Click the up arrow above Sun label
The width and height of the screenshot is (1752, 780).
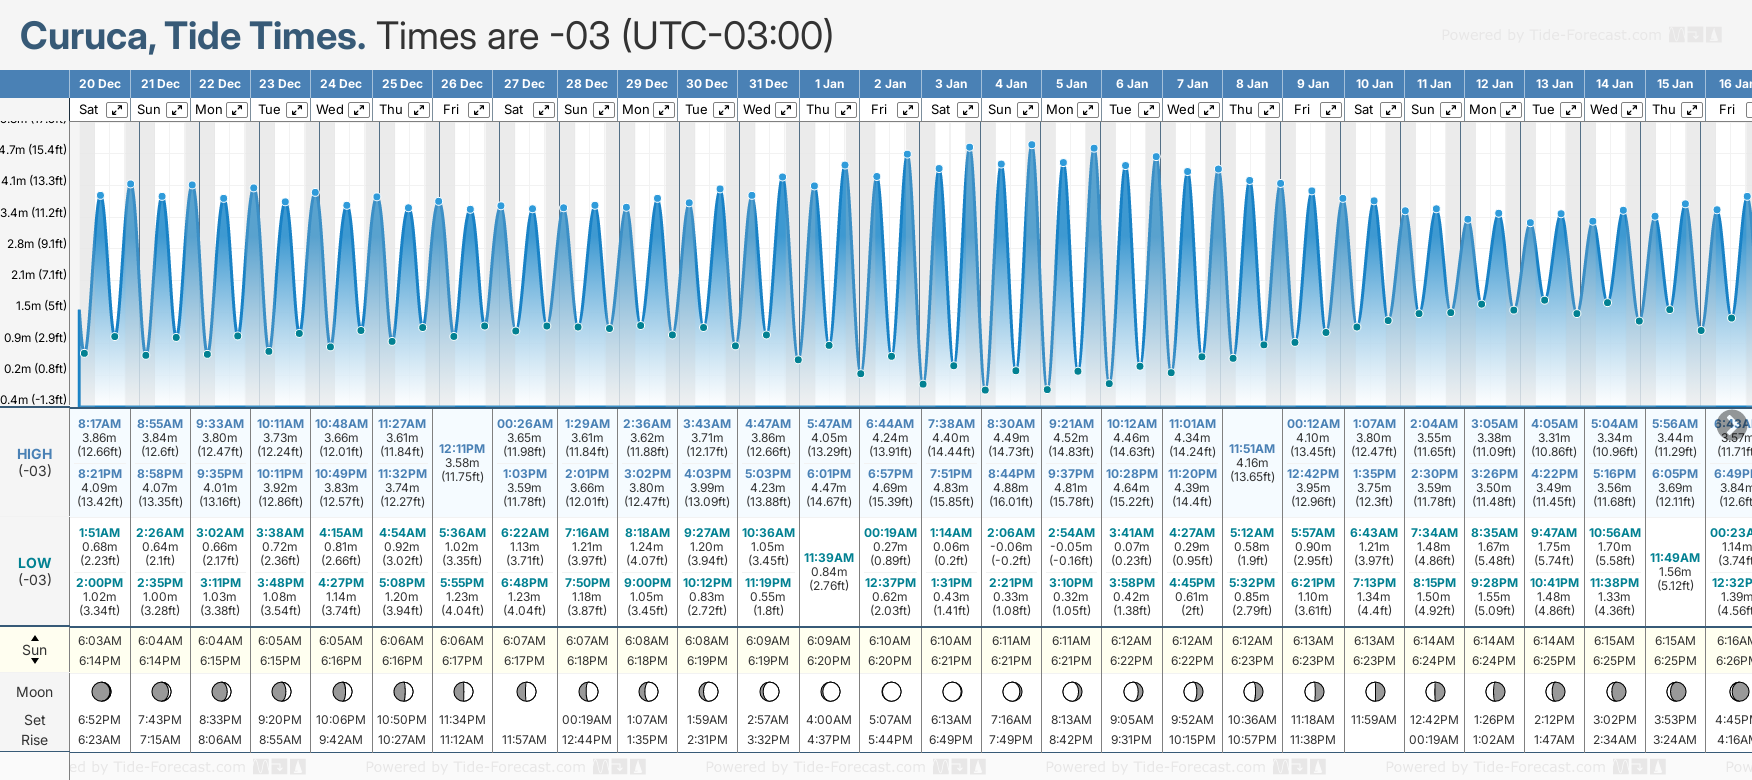35,637
